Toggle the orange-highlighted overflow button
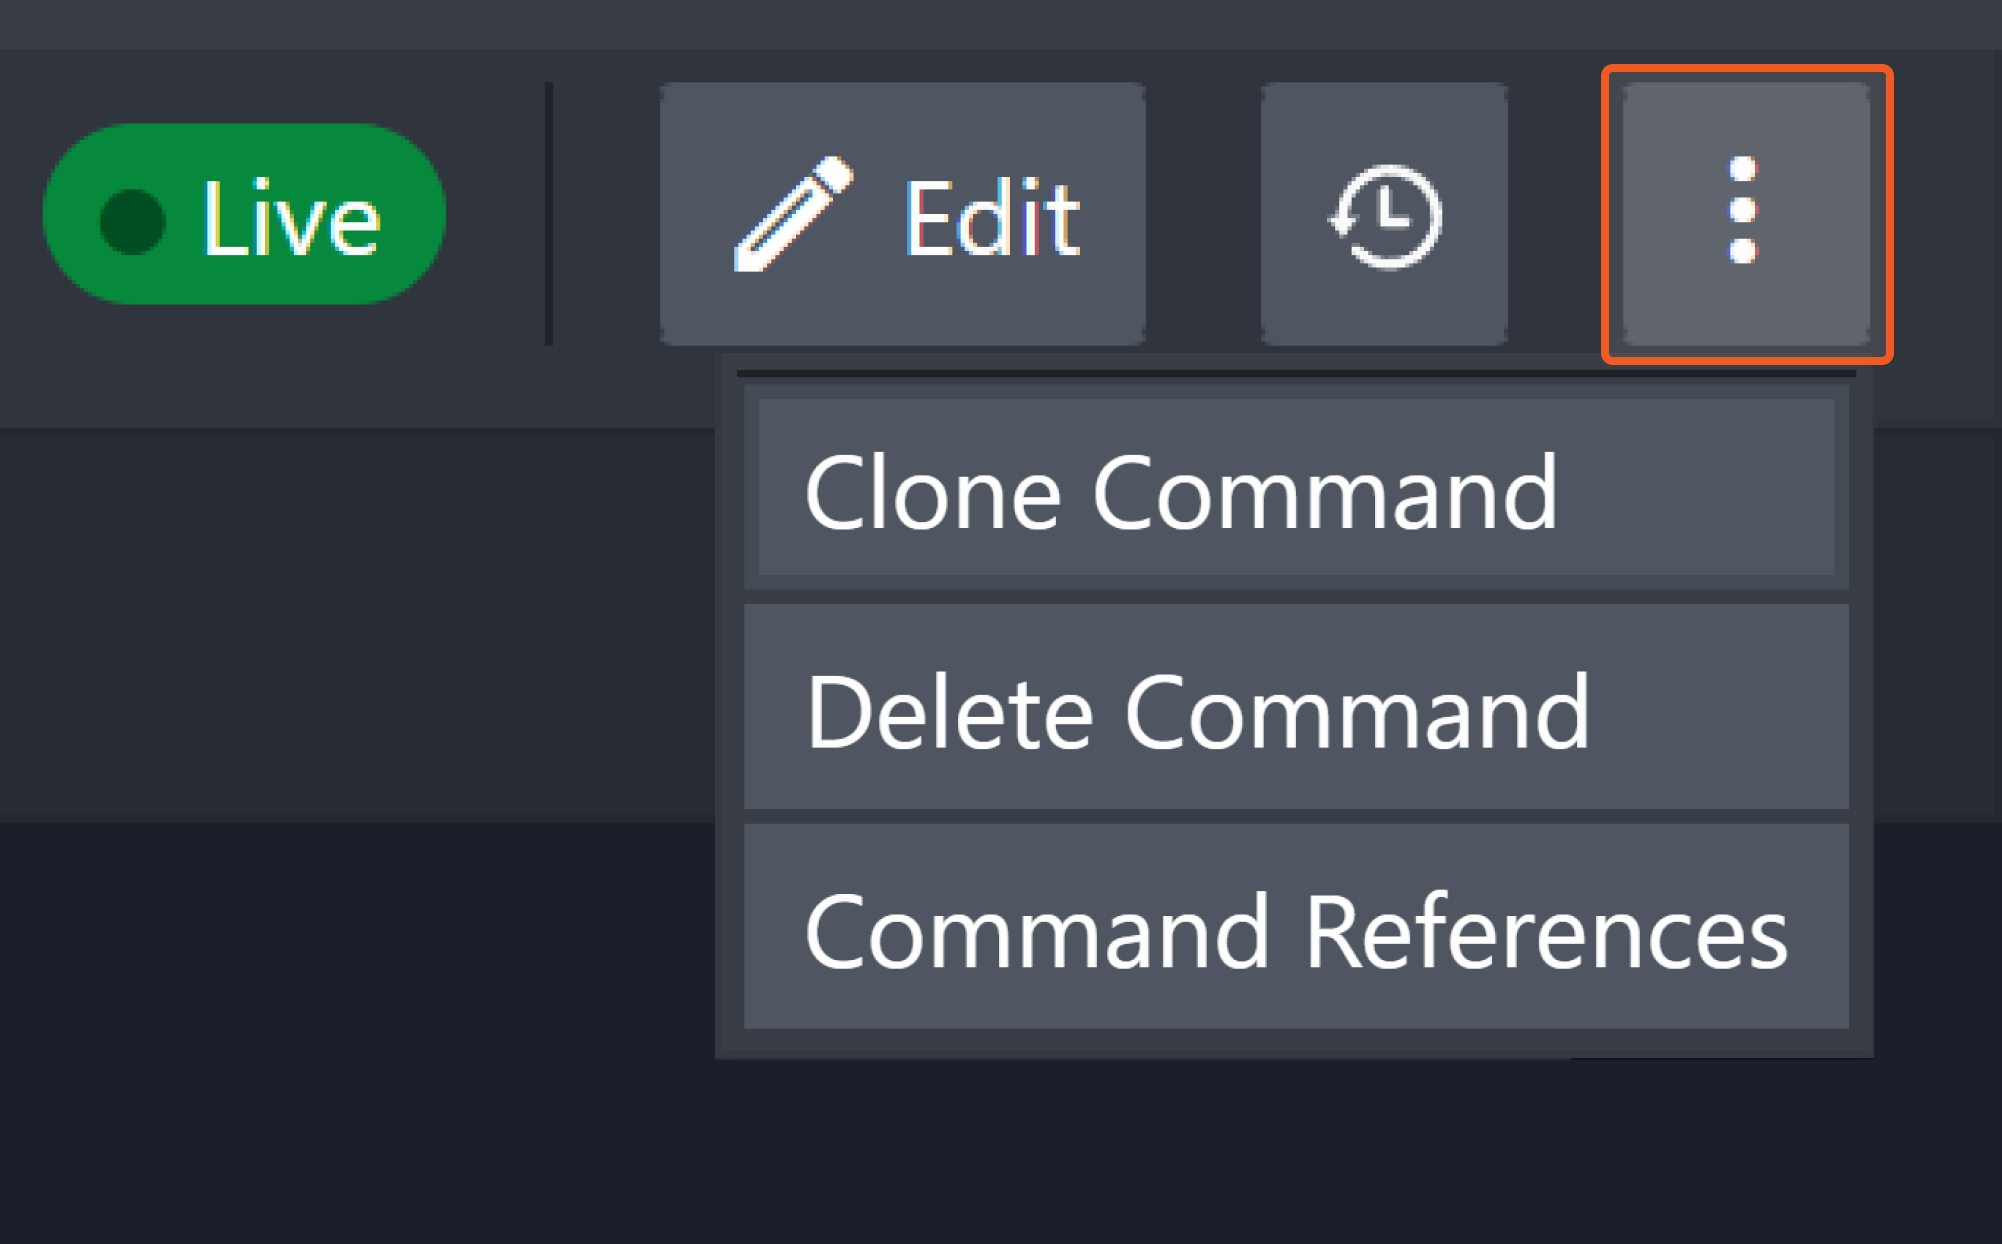2002x1244 pixels. pyautogui.click(x=1745, y=213)
